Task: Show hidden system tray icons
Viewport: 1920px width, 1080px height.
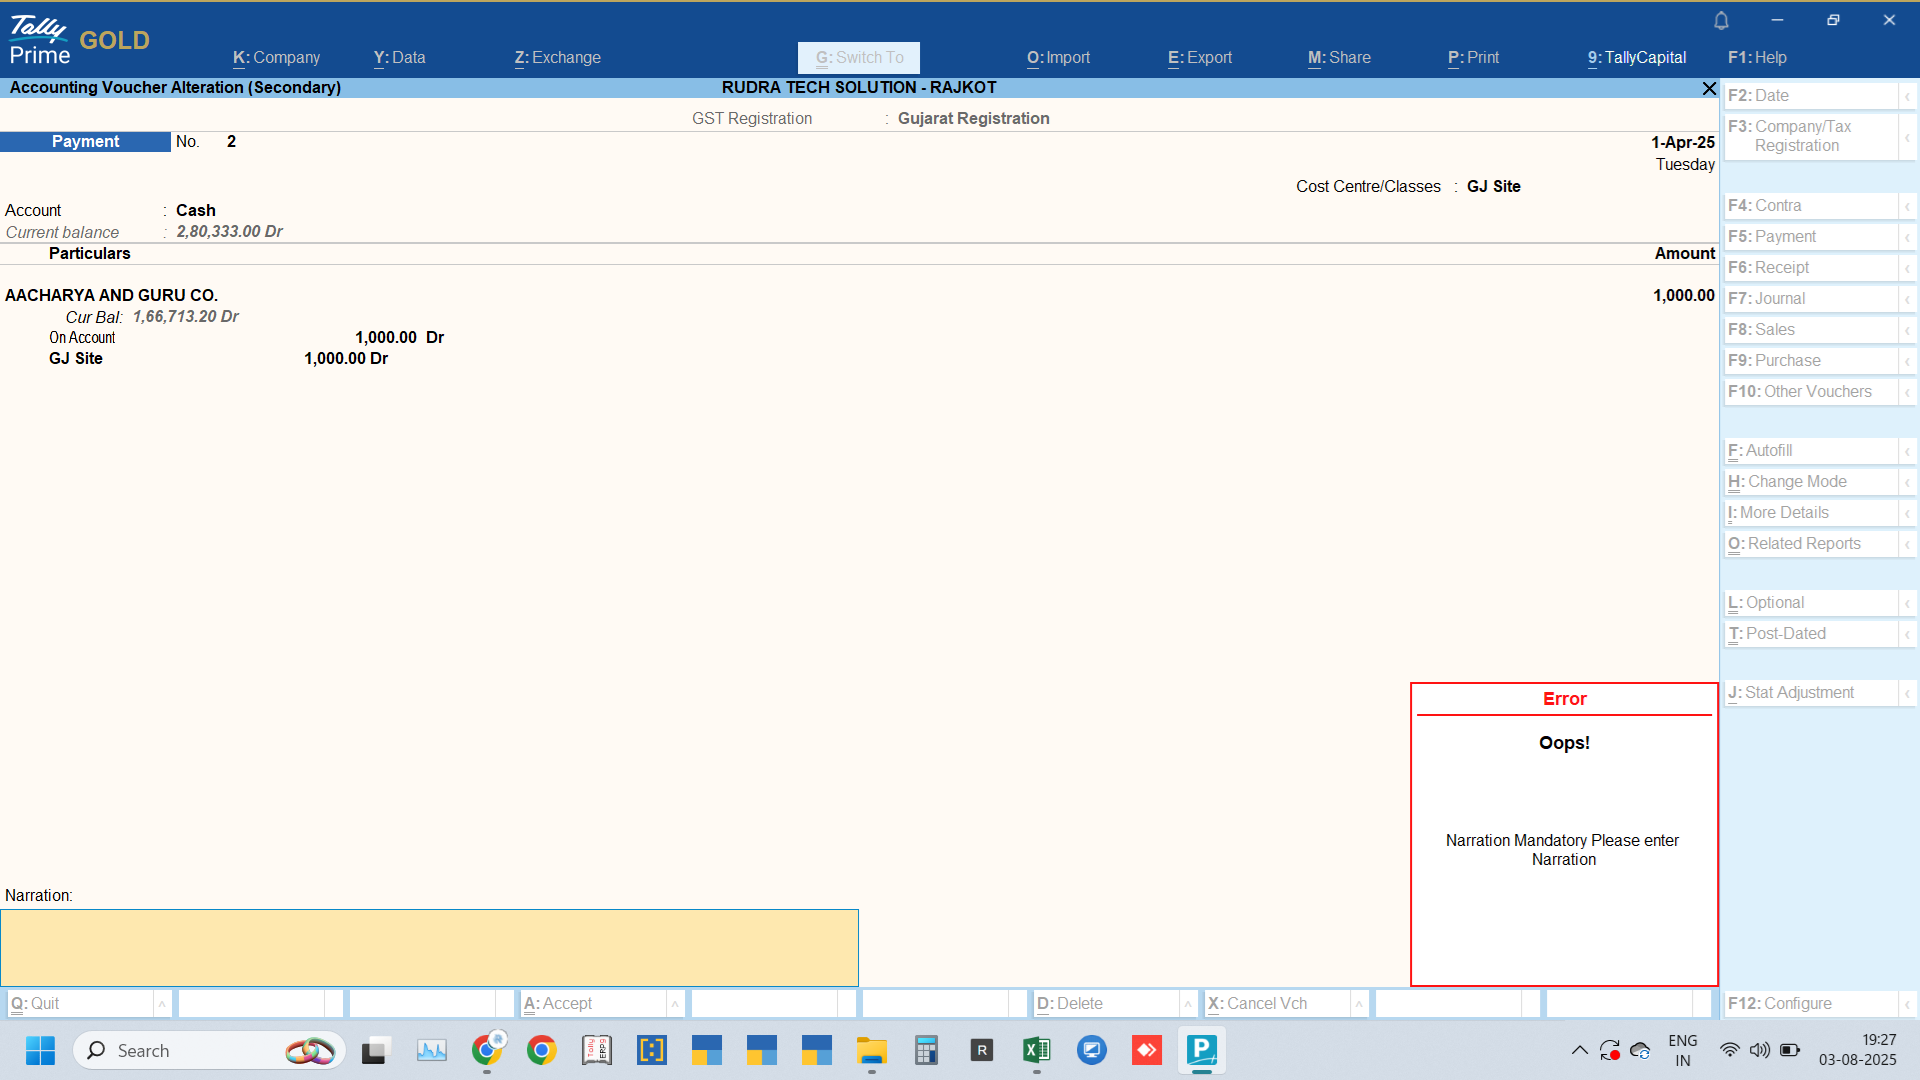Action: [1579, 1050]
